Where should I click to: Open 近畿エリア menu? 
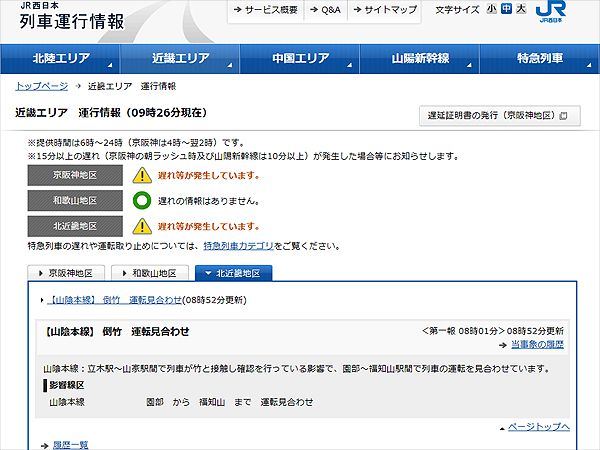(x=180, y=59)
